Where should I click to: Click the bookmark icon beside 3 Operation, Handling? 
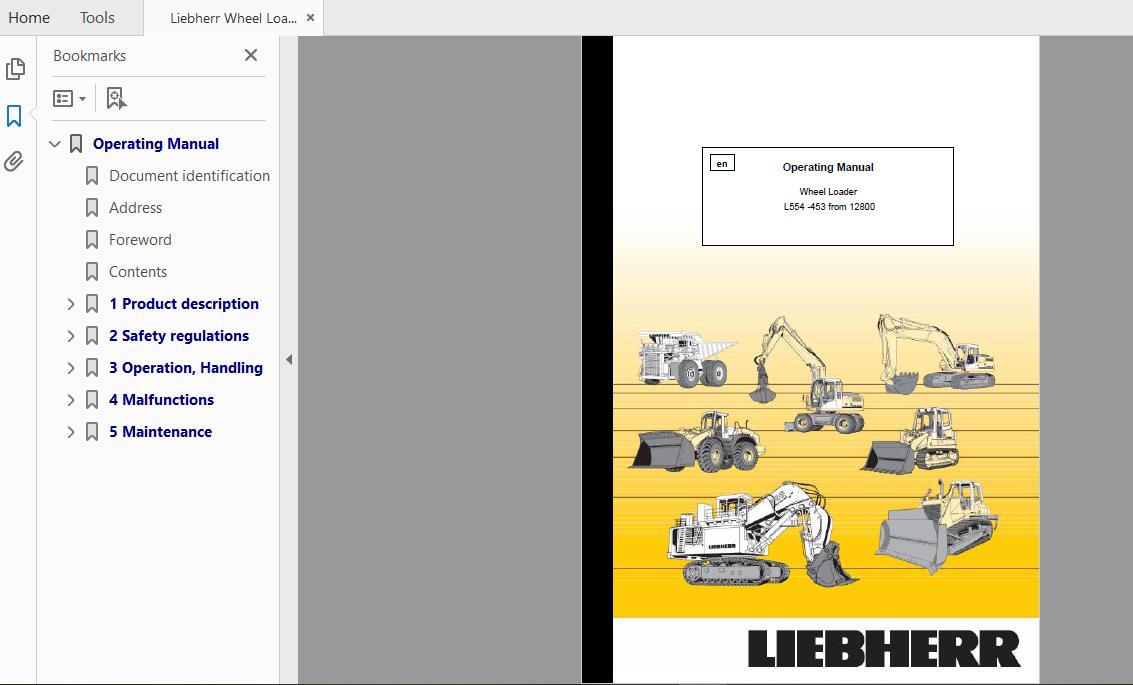[92, 368]
